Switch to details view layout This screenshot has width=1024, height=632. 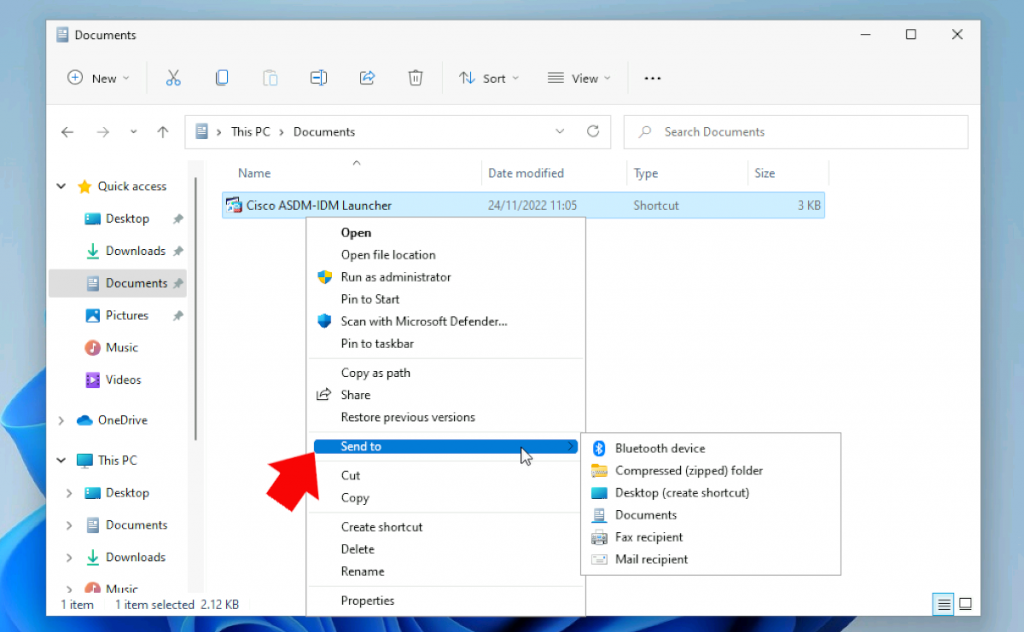(942, 604)
